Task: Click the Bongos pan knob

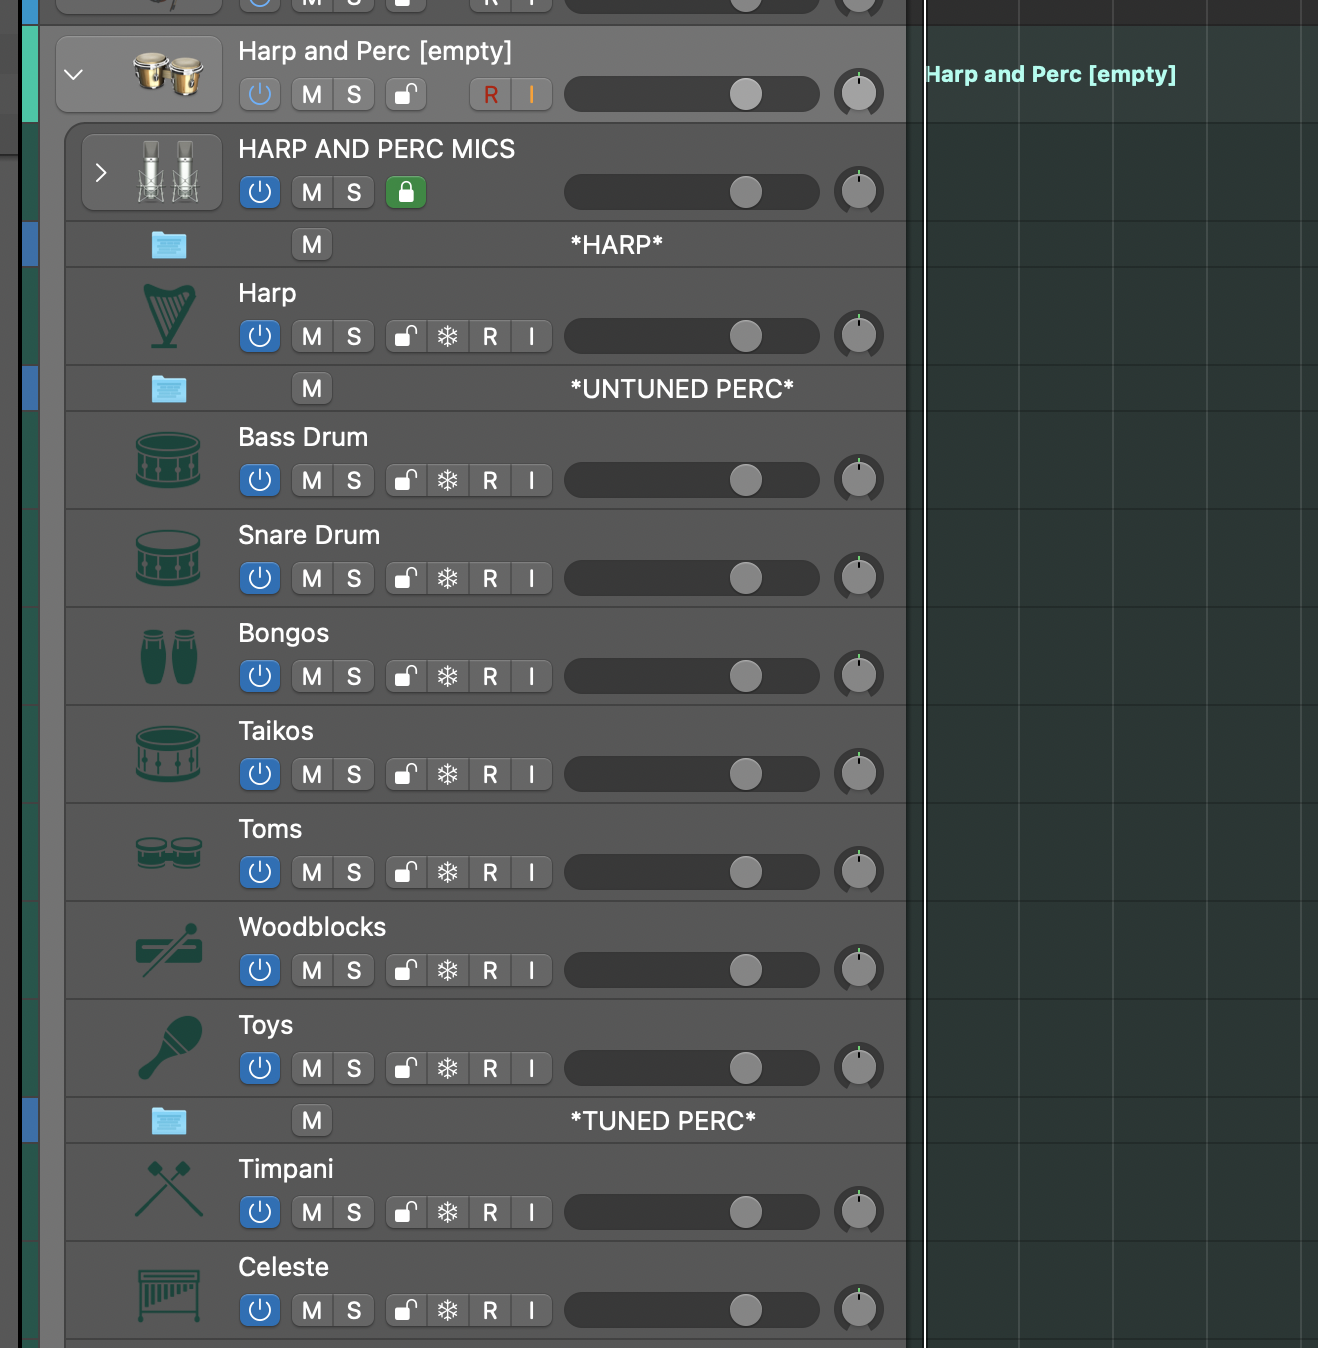Action: point(858,675)
